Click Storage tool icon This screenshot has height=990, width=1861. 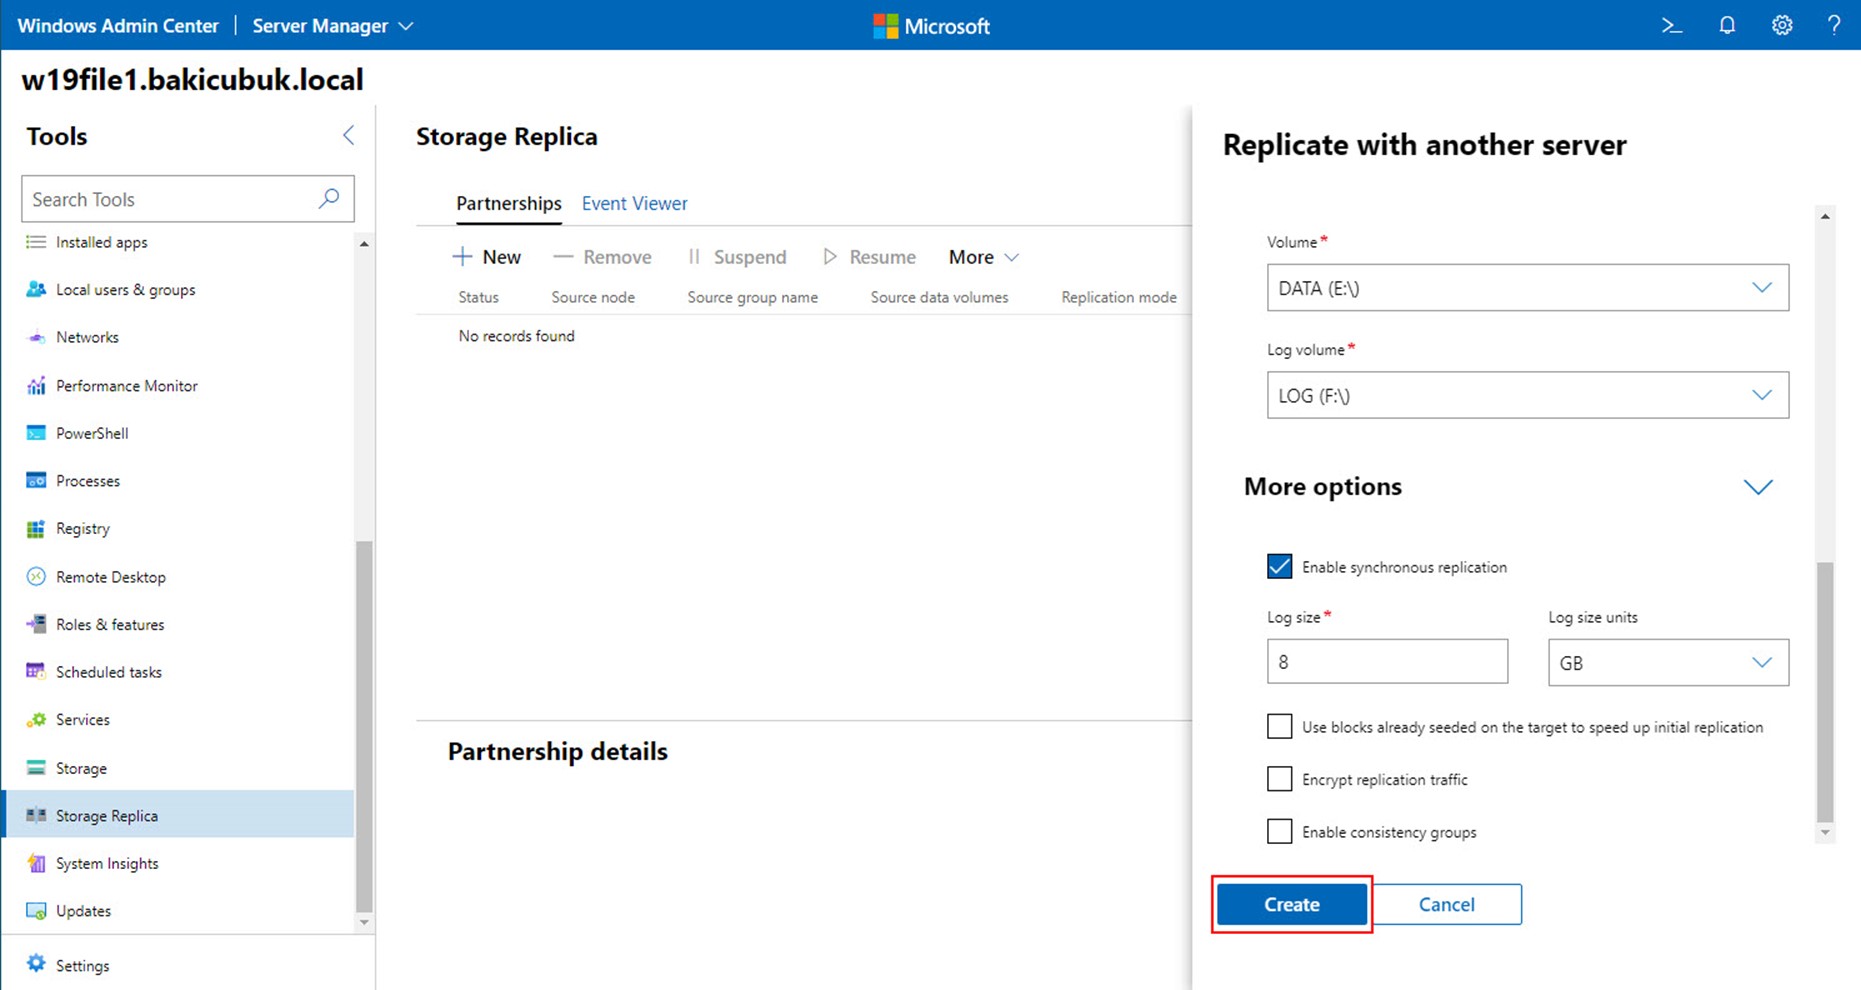36,768
